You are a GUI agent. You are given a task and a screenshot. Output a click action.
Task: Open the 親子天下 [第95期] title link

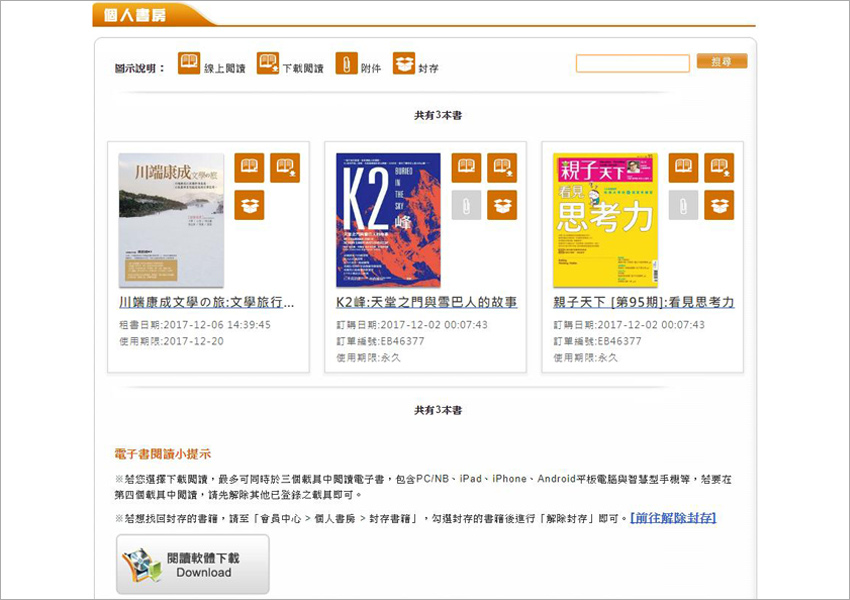[x=643, y=302]
